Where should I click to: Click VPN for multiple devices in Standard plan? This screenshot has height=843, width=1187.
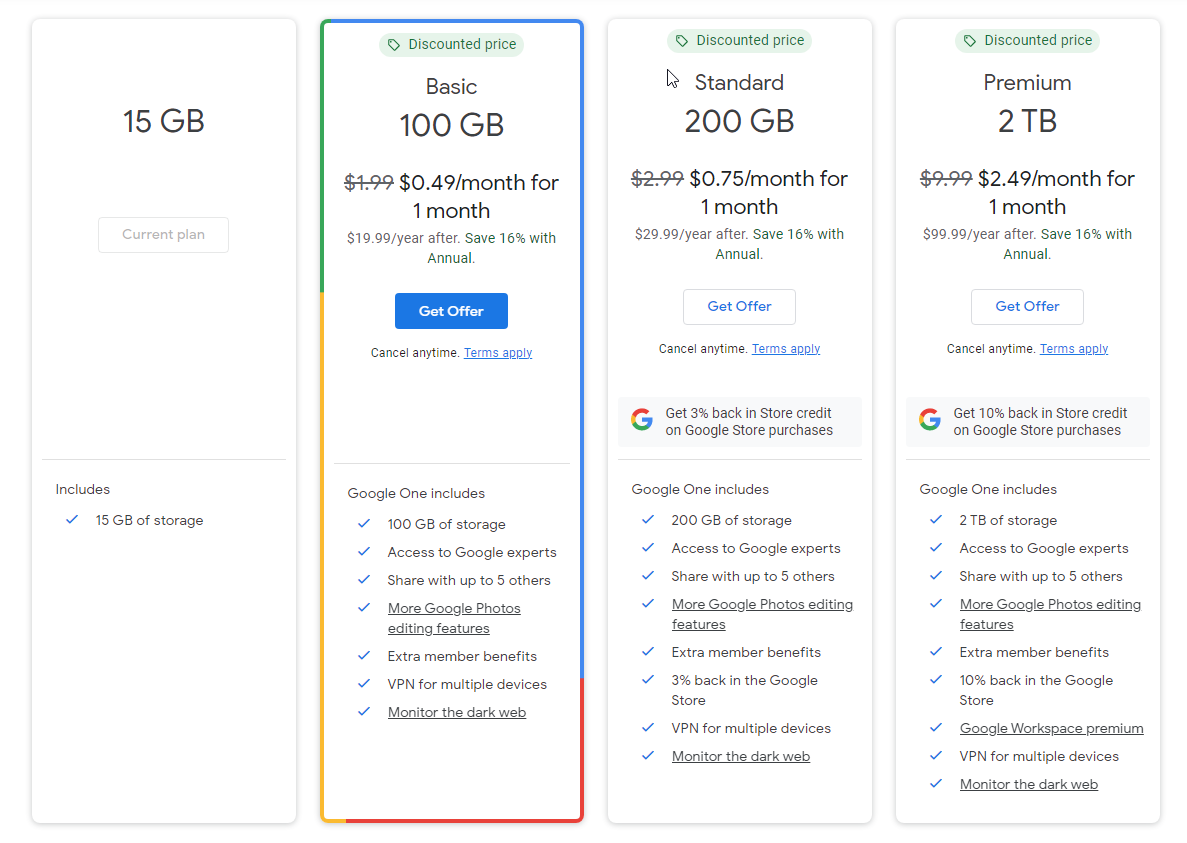751,728
